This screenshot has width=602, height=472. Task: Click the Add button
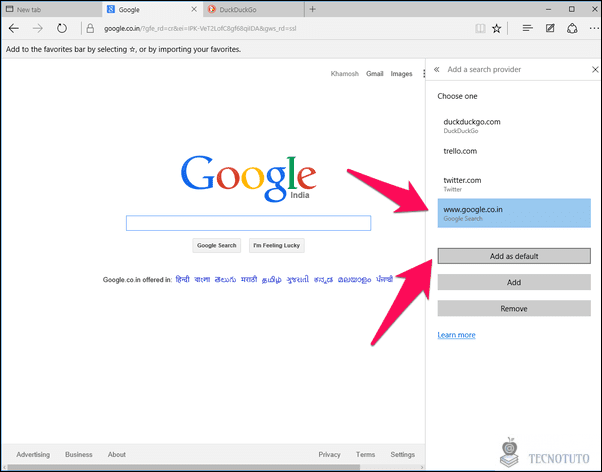[514, 282]
